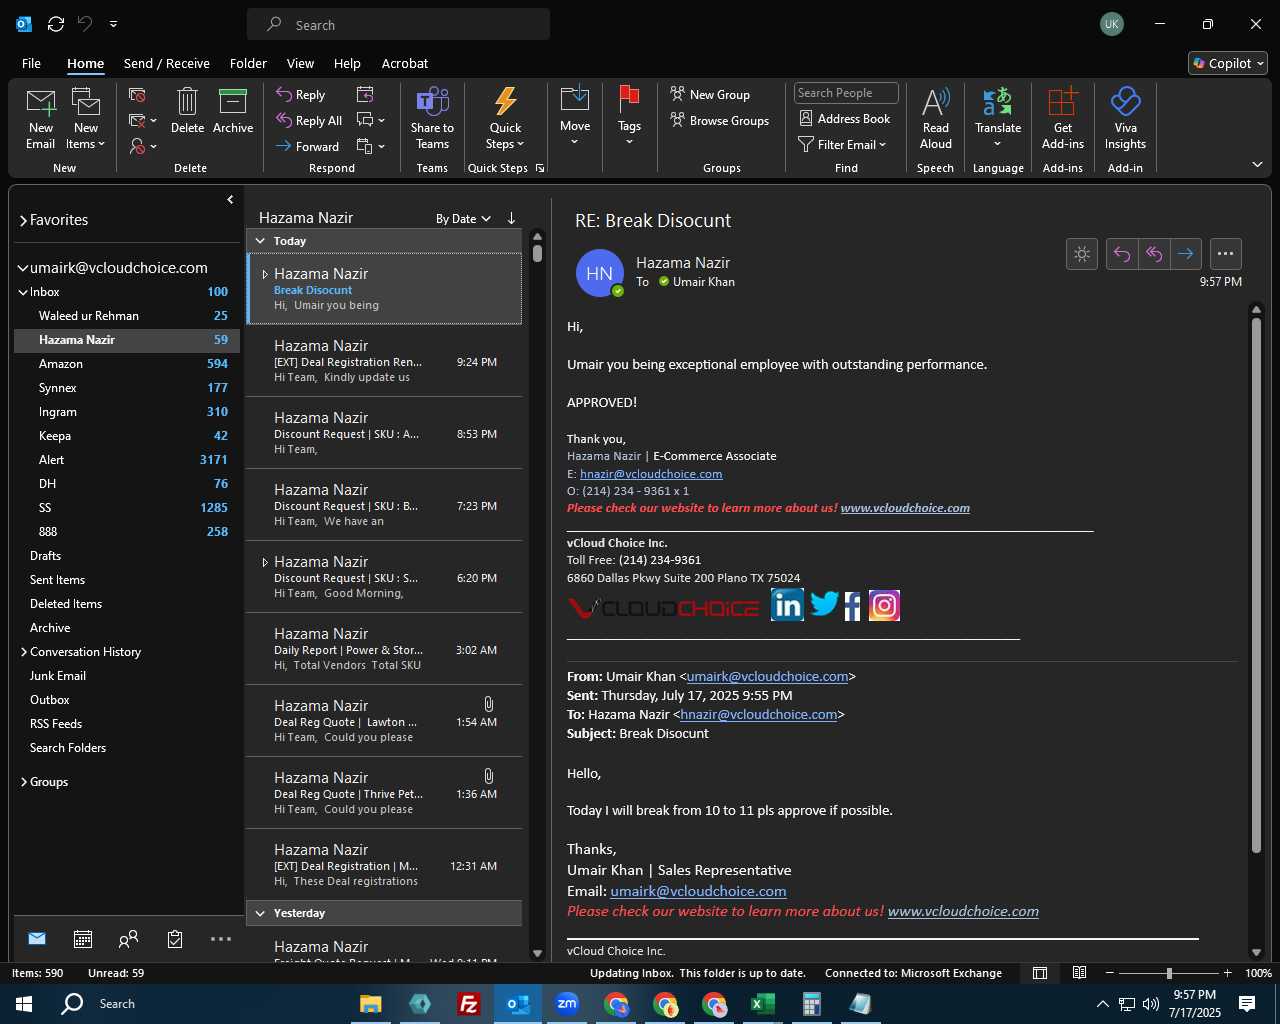The height and width of the screenshot is (1024, 1280).
Task: Click Reply All in the ribbon
Action: [310, 120]
